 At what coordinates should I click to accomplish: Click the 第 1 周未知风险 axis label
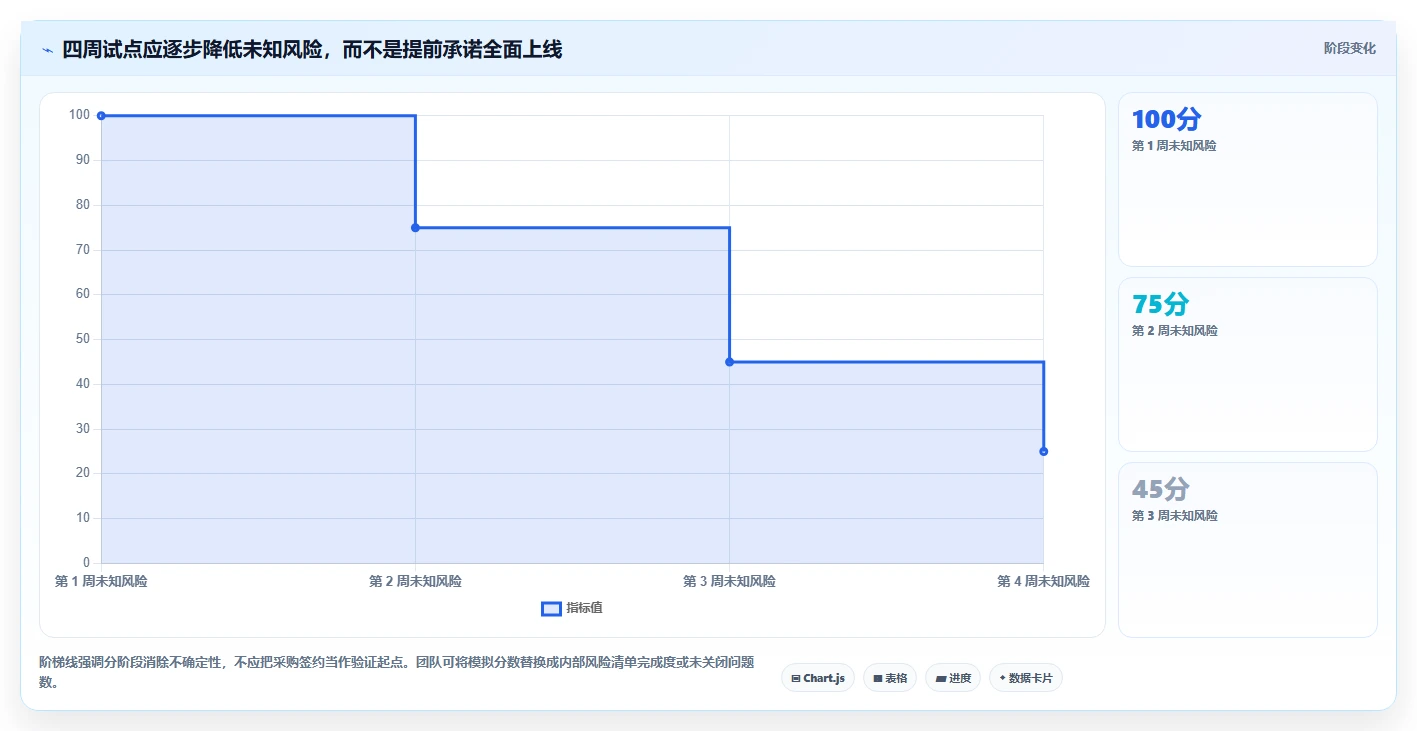click(101, 581)
